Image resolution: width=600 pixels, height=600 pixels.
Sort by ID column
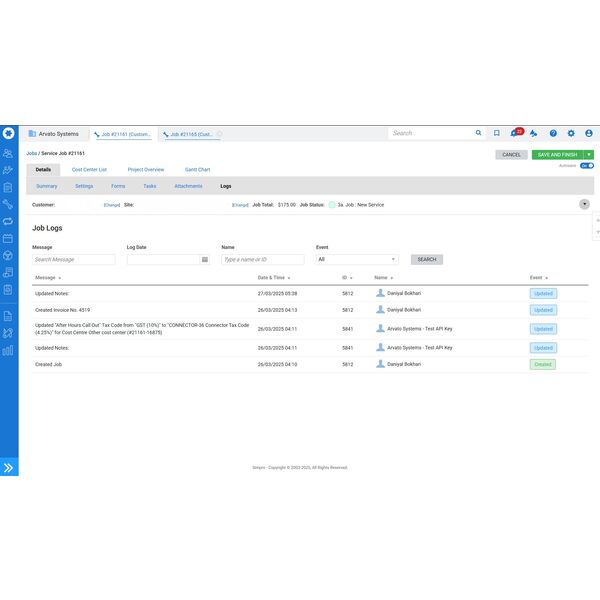[x=347, y=278]
